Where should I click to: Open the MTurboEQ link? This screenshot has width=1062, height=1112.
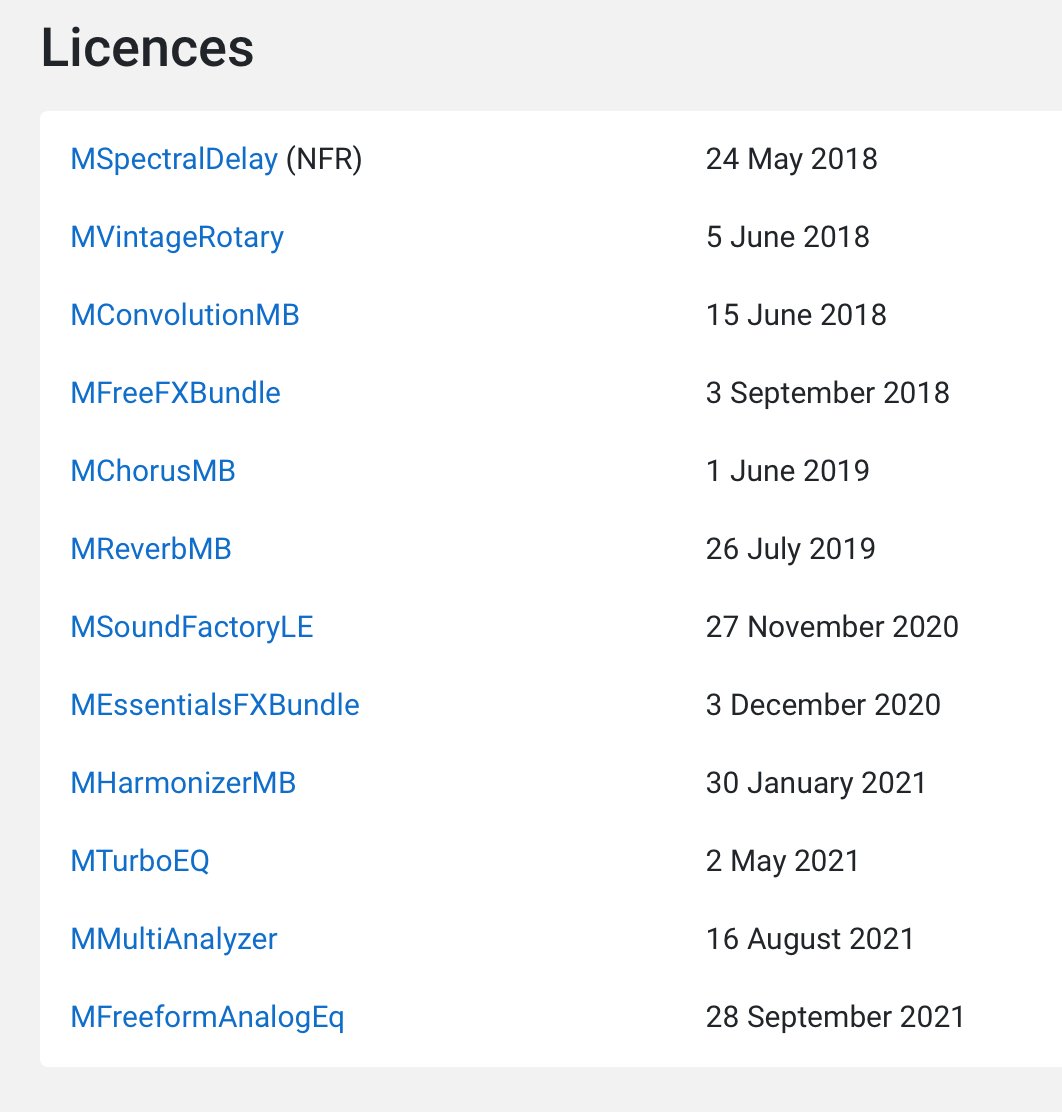(x=140, y=861)
